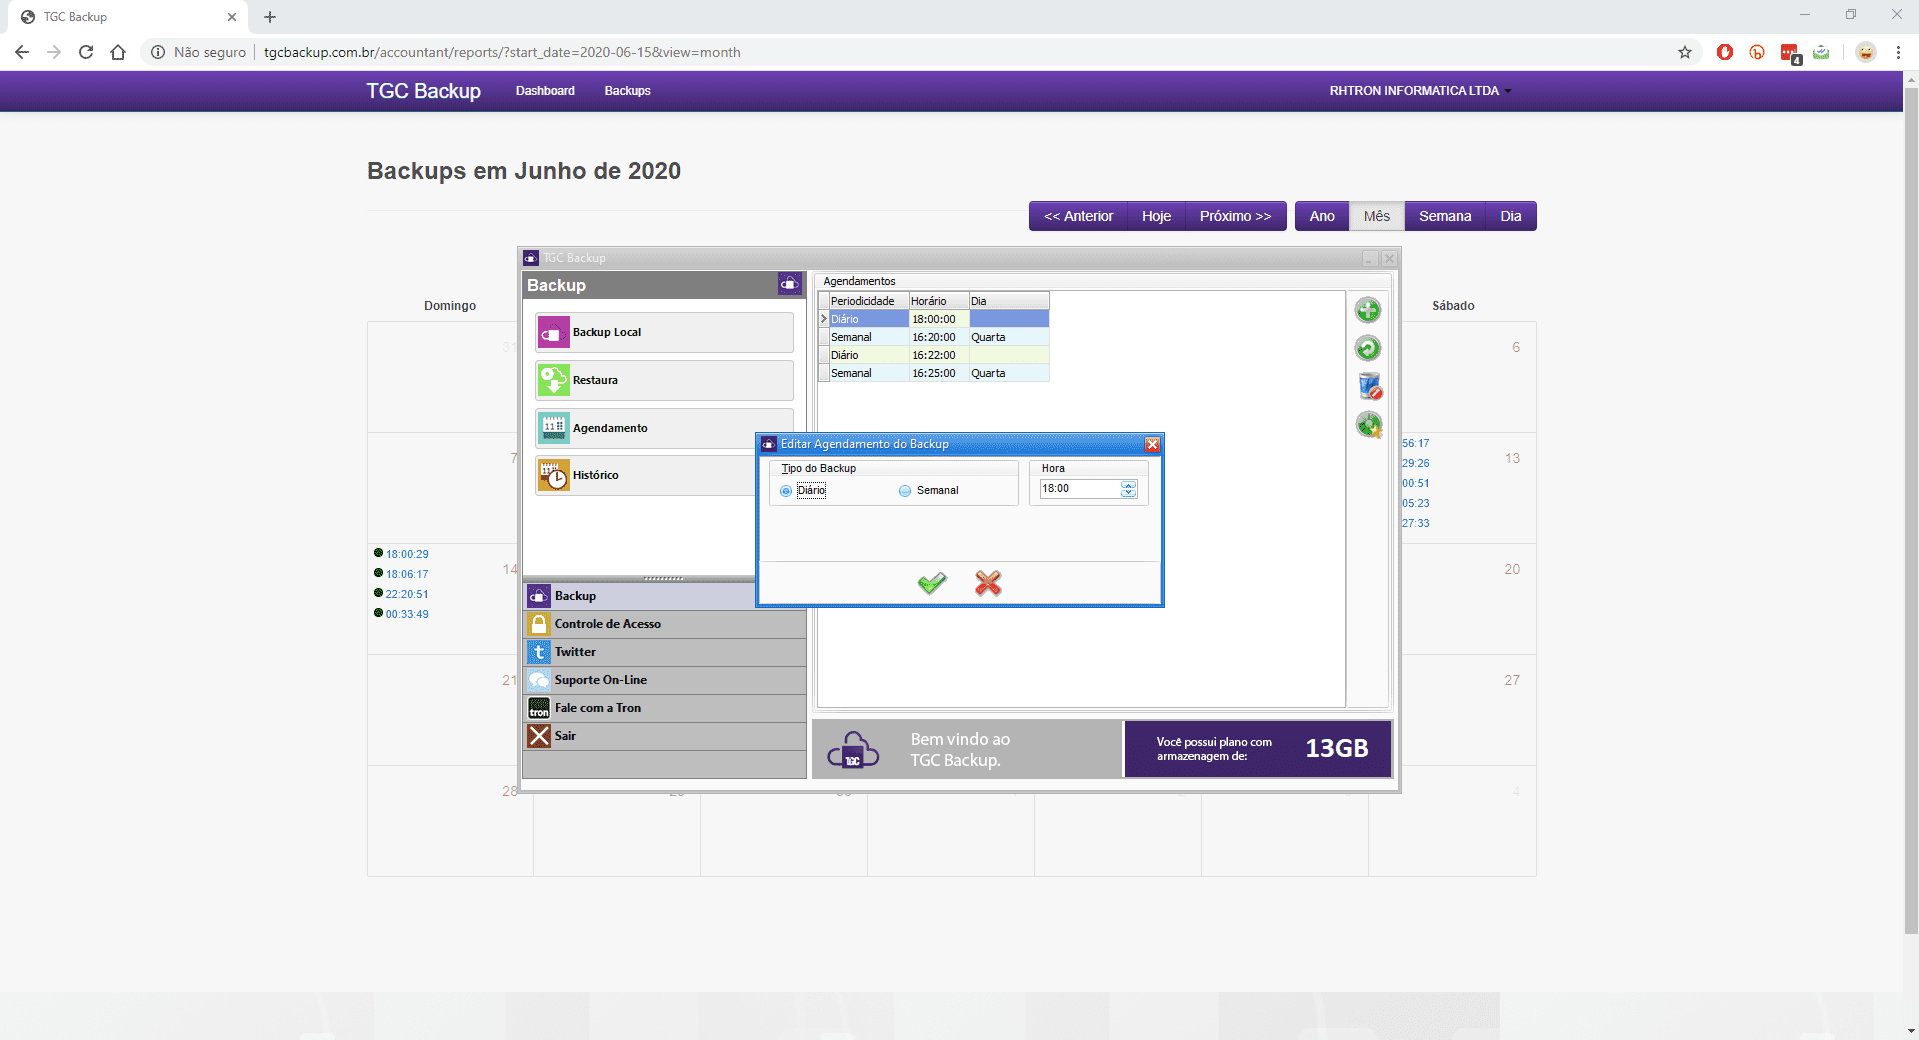Open the Dashboard menu item
Screen dimensions: 1919x1040
click(x=545, y=91)
